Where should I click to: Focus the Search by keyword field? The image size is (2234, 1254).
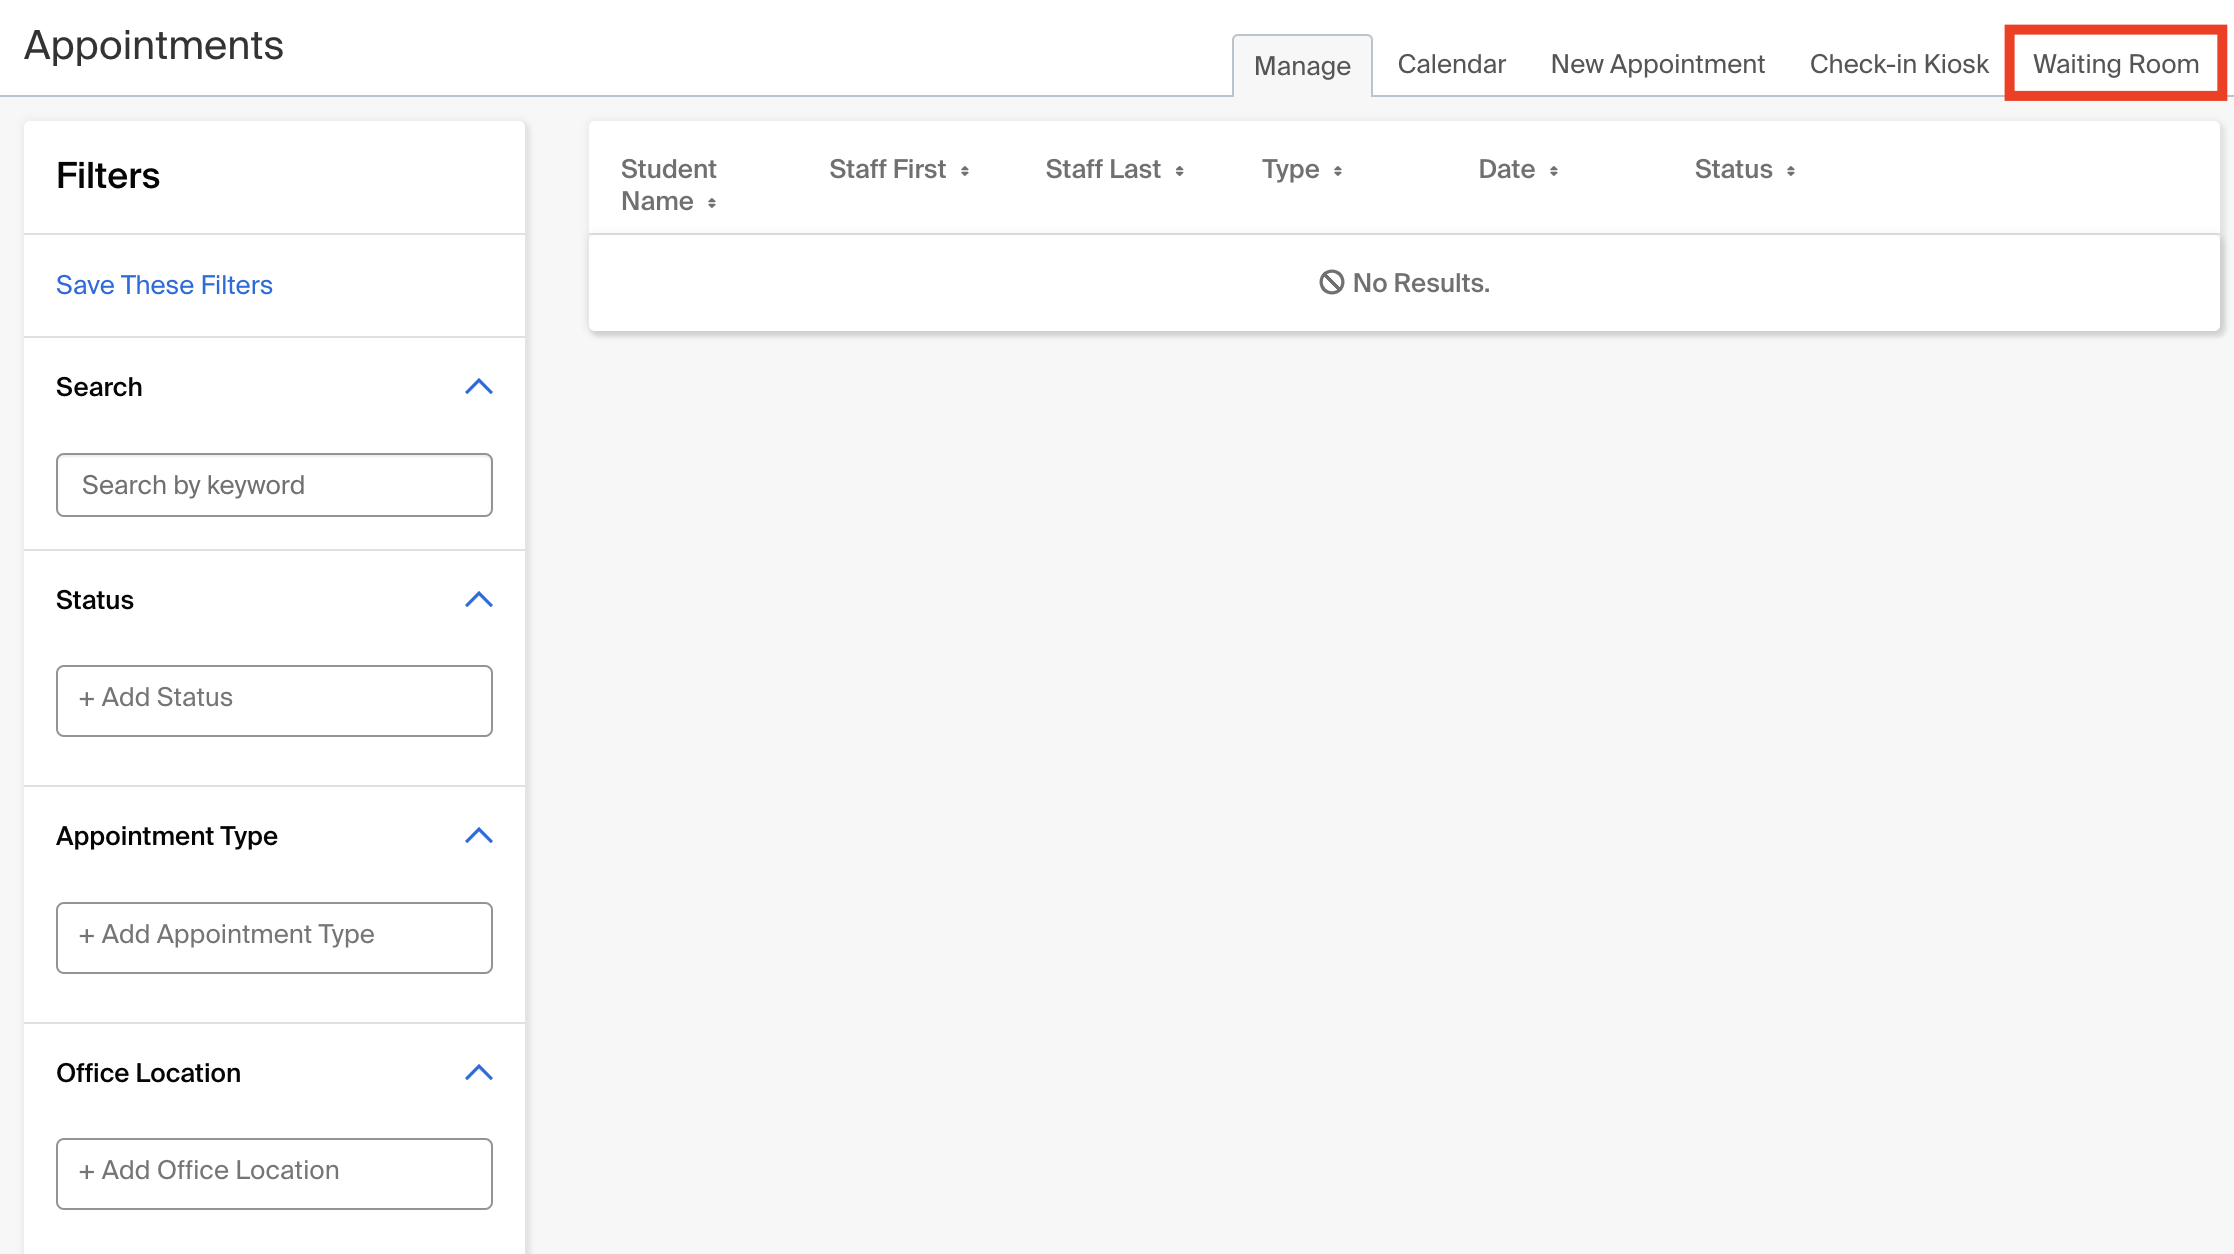pyautogui.click(x=274, y=485)
